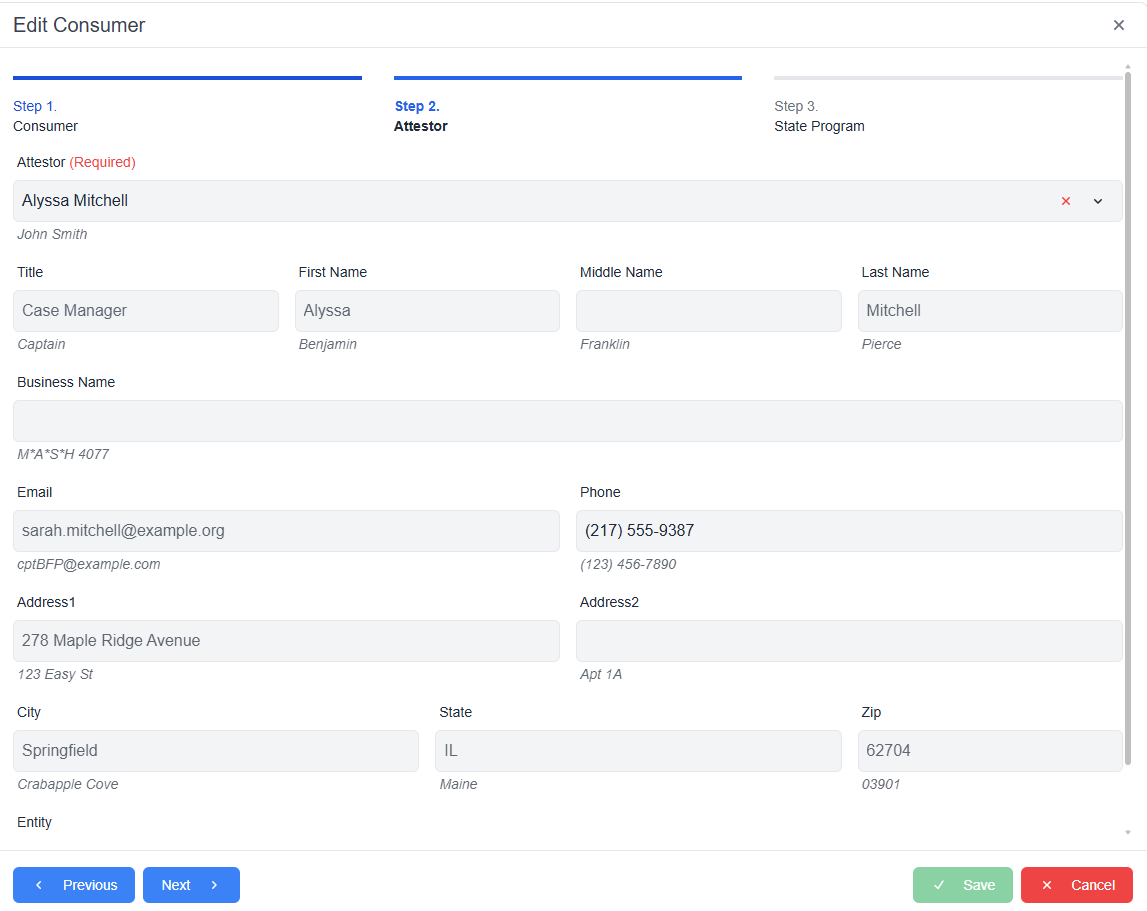Cancel editing the consumer
This screenshot has width=1147, height=911.
(1076, 885)
